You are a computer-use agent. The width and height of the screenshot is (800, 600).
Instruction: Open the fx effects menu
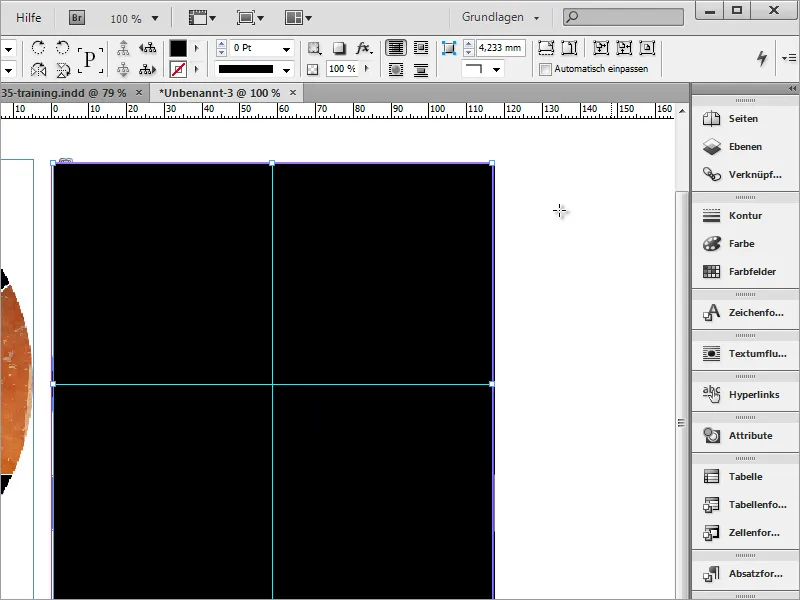pos(364,48)
